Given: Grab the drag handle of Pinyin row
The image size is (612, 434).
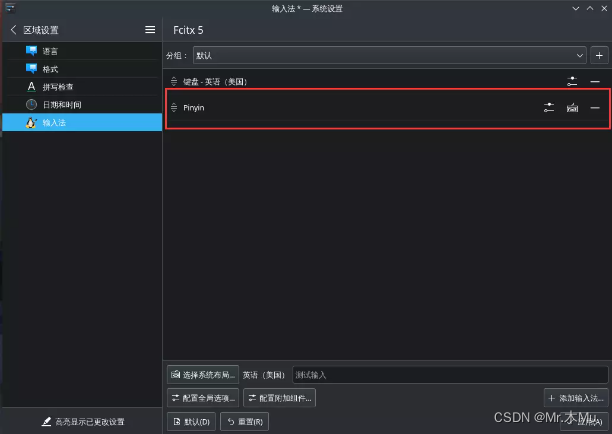Looking at the screenshot, I should (174, 107).
